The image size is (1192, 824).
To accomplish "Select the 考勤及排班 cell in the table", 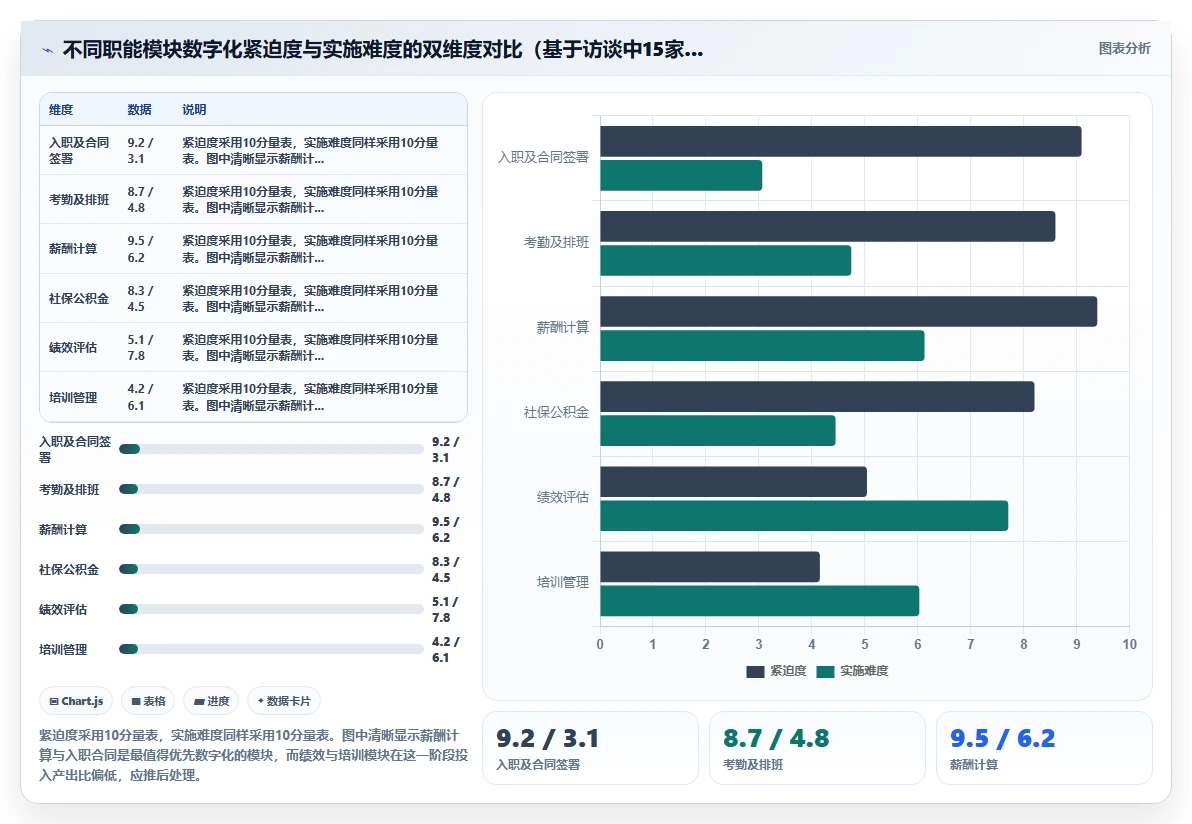I will (x=79, y=200).
